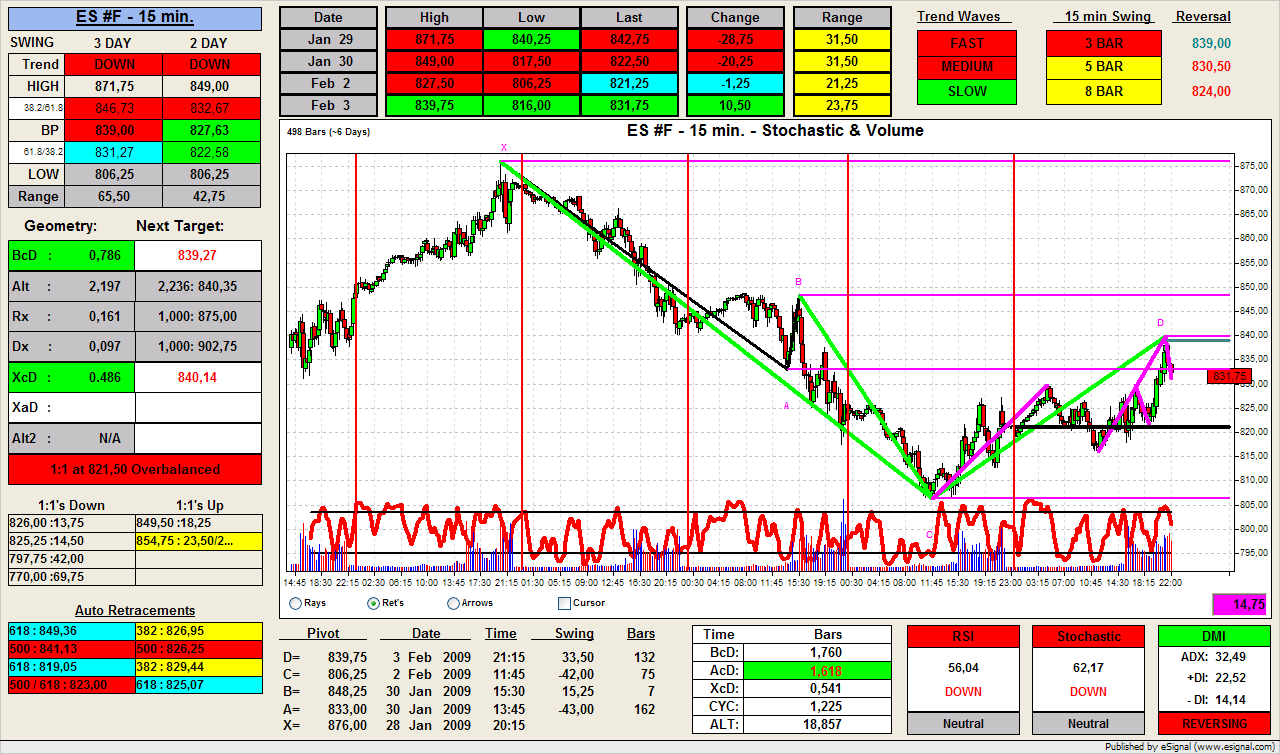Image resolution: width=1280 pixels, height=754 pixels.
Task: Click the 10,50 Change cell for Feb 3
Action: [x=735, y=105]
